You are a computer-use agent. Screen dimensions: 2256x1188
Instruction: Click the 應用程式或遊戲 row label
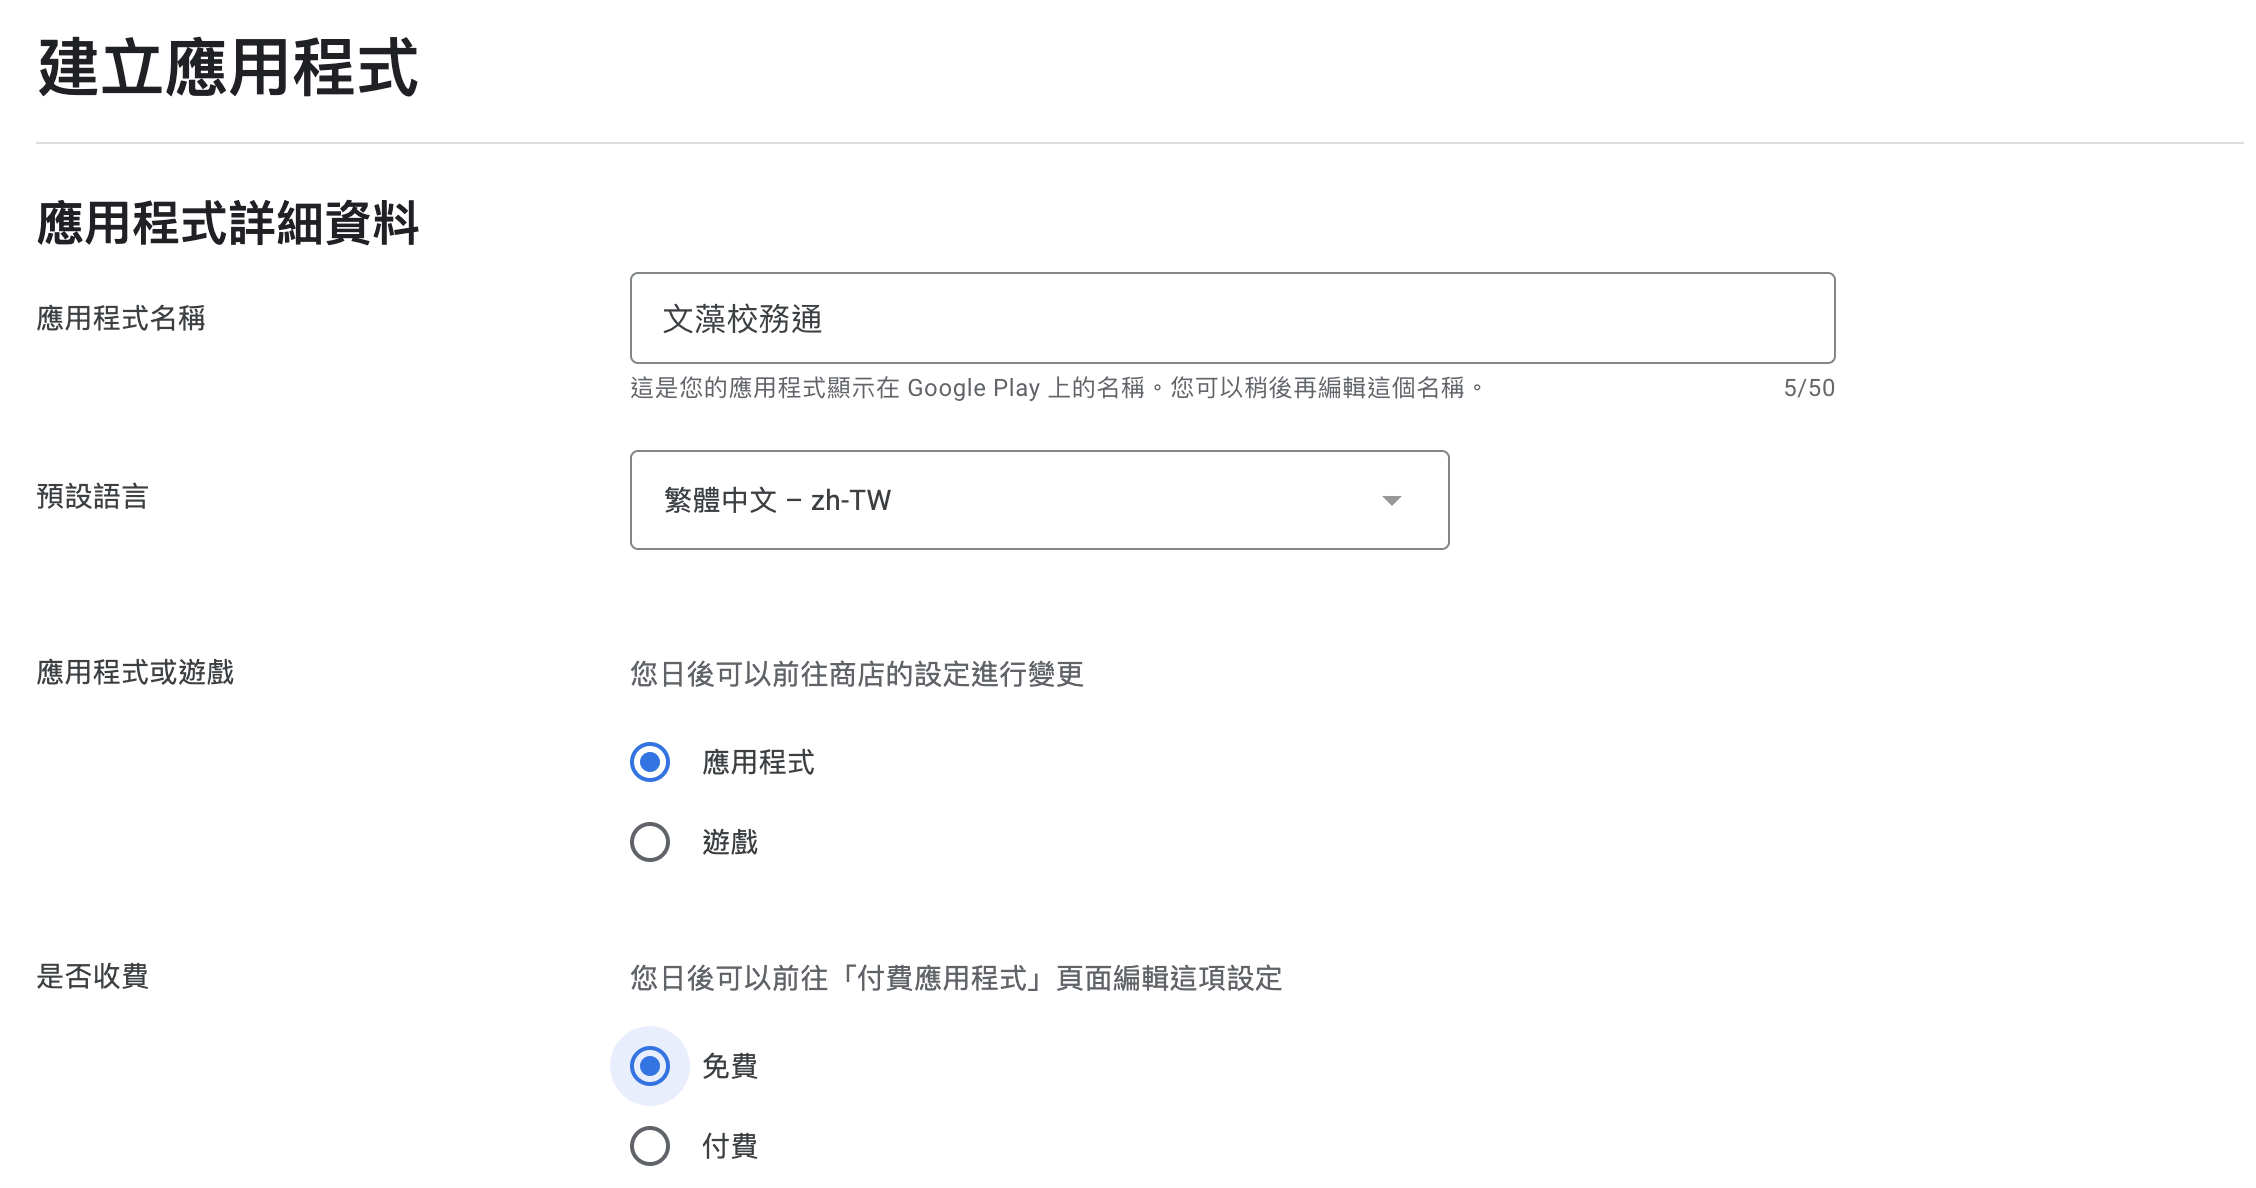(135, 672)
